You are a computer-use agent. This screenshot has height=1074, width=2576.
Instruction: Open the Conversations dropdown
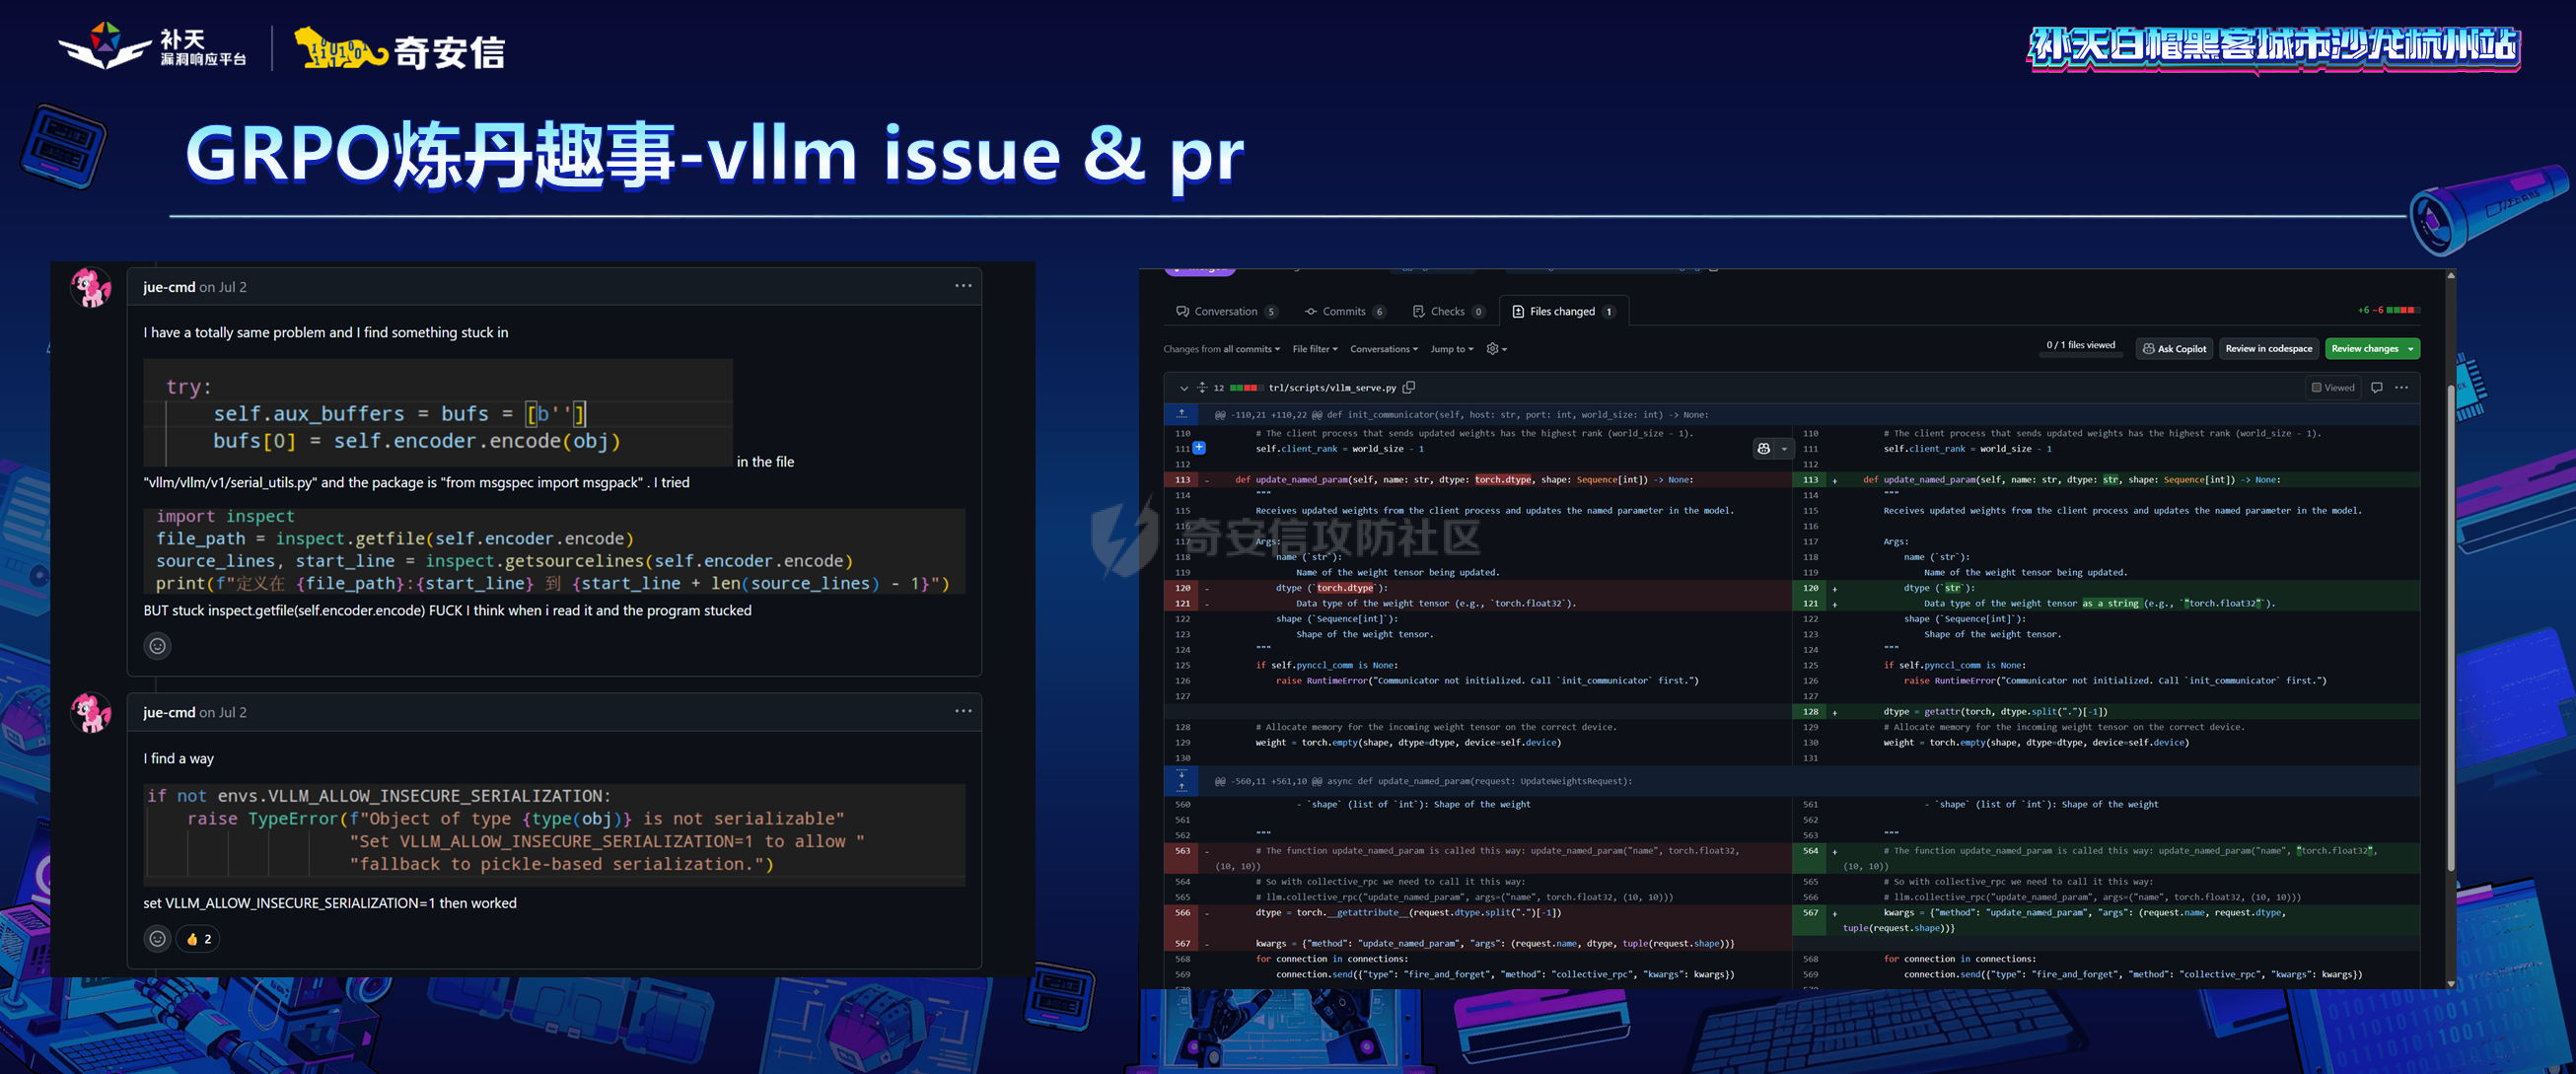(x=1383, y=349)
